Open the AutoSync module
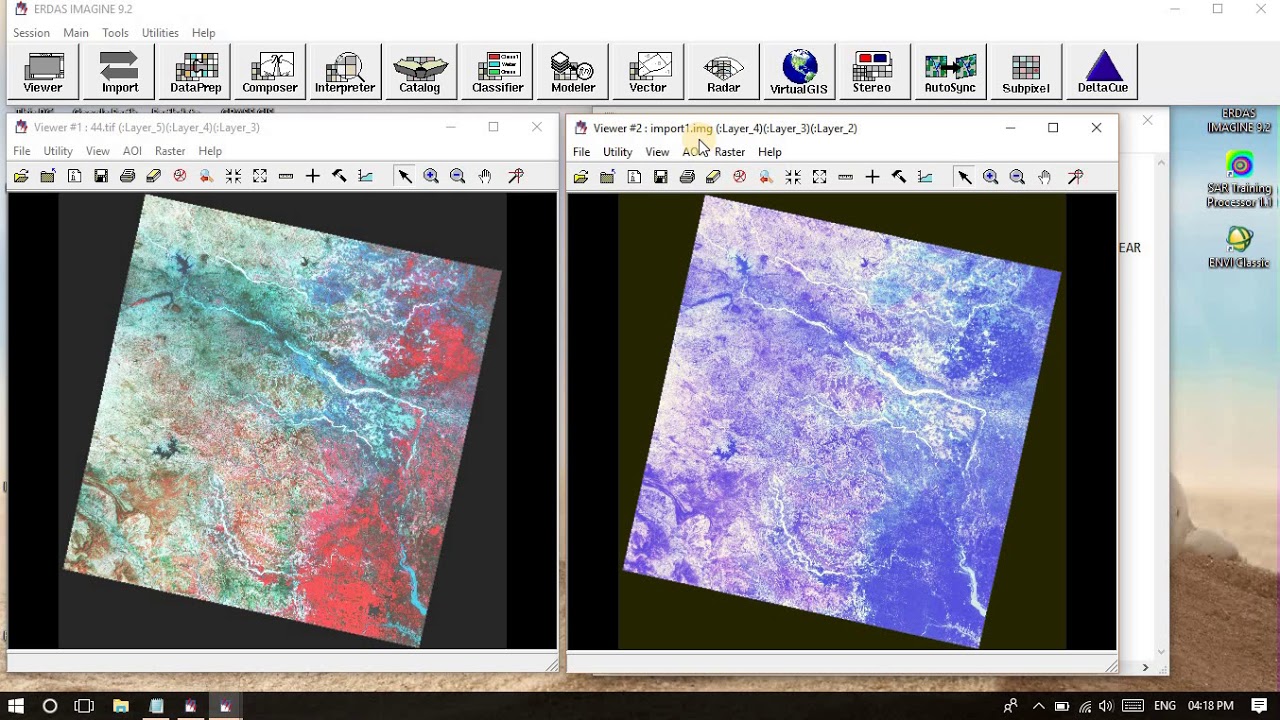Image resolution: width=1280 pixels, height=720 pixels. pos(950,72)
